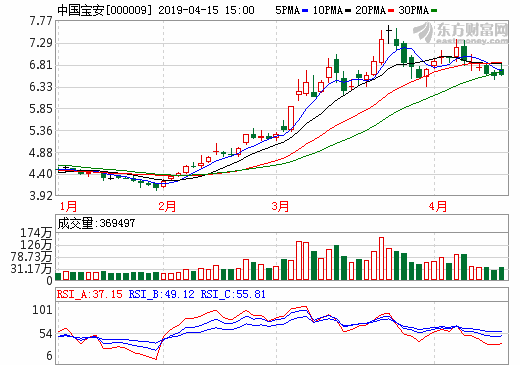
Task: Click the timestamp 2019-04-15 15:00
Action: (x=206, y=10)
